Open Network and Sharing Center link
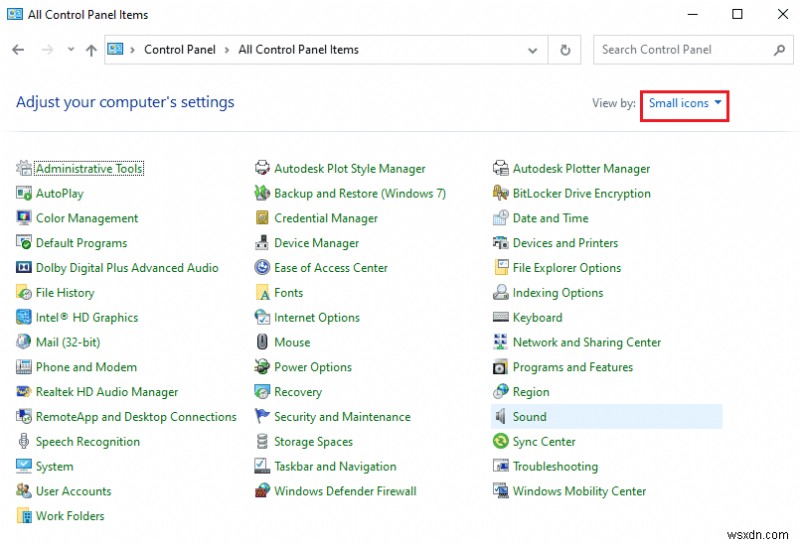This screenshot has width=800, height=545. tap(586, 342)
